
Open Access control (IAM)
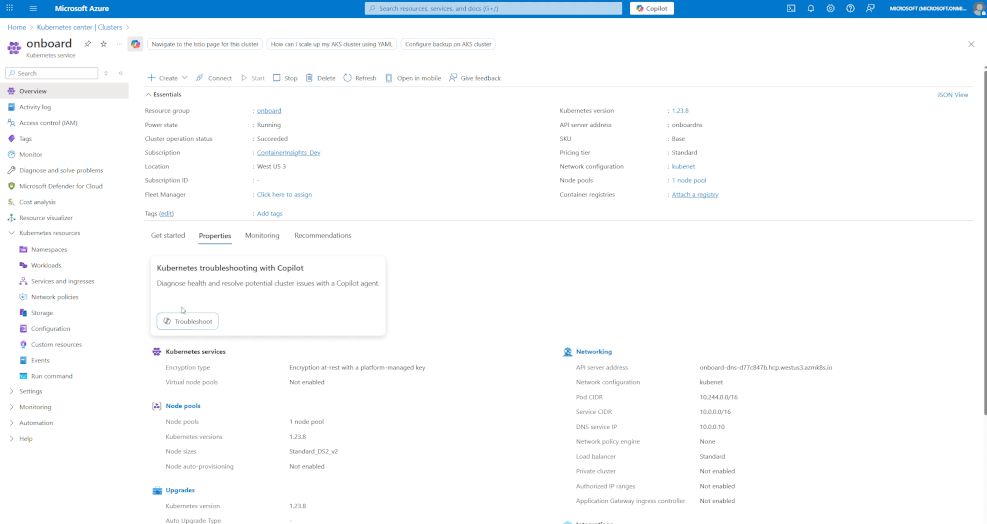tap(48, 123)
